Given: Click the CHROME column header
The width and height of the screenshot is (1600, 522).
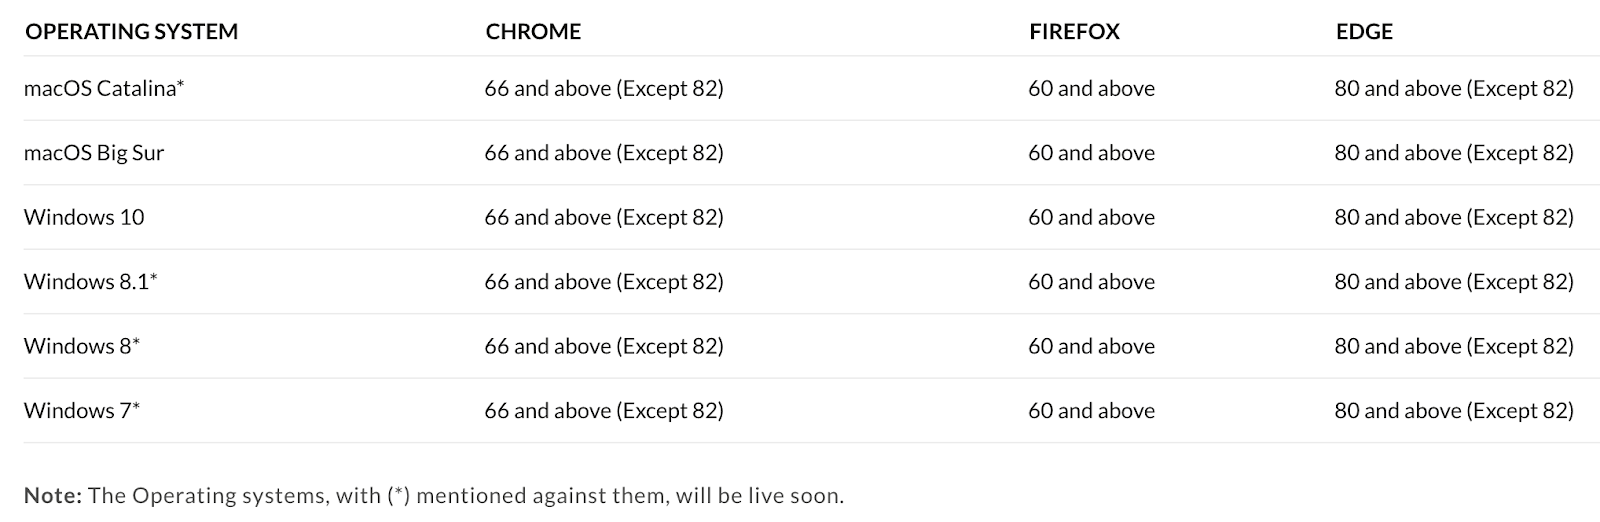Looking at the screenshot, I should click(533, 32).
